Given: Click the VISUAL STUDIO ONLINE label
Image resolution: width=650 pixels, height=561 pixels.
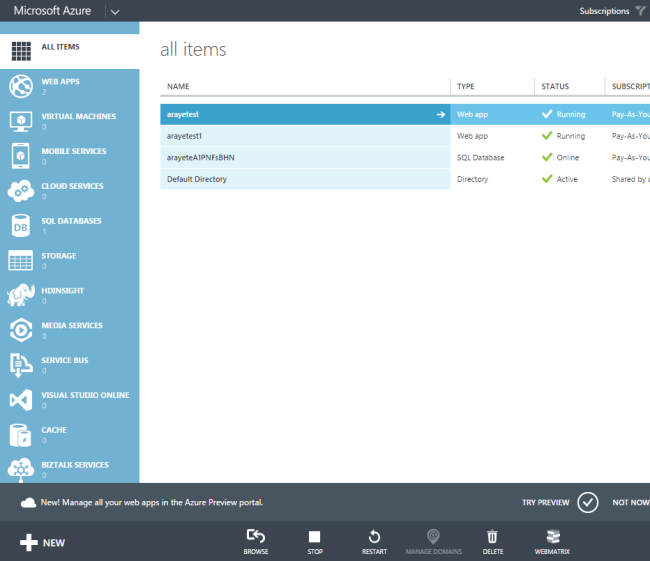Looking at the screenshot, I should (x=85, y=395).
